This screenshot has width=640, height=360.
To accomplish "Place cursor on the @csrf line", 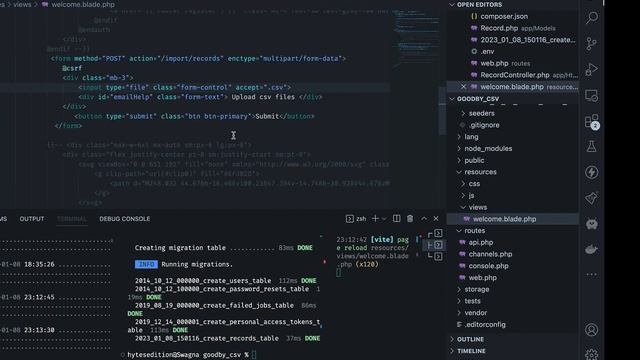I will (x=72, y=68).
